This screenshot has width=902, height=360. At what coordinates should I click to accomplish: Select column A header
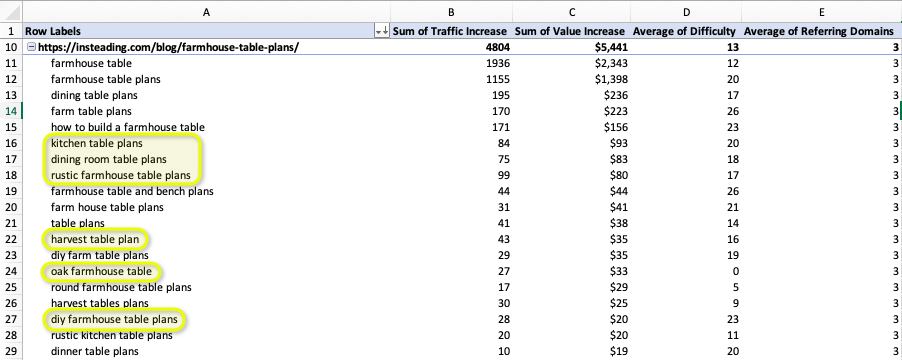tap(206, 12)
